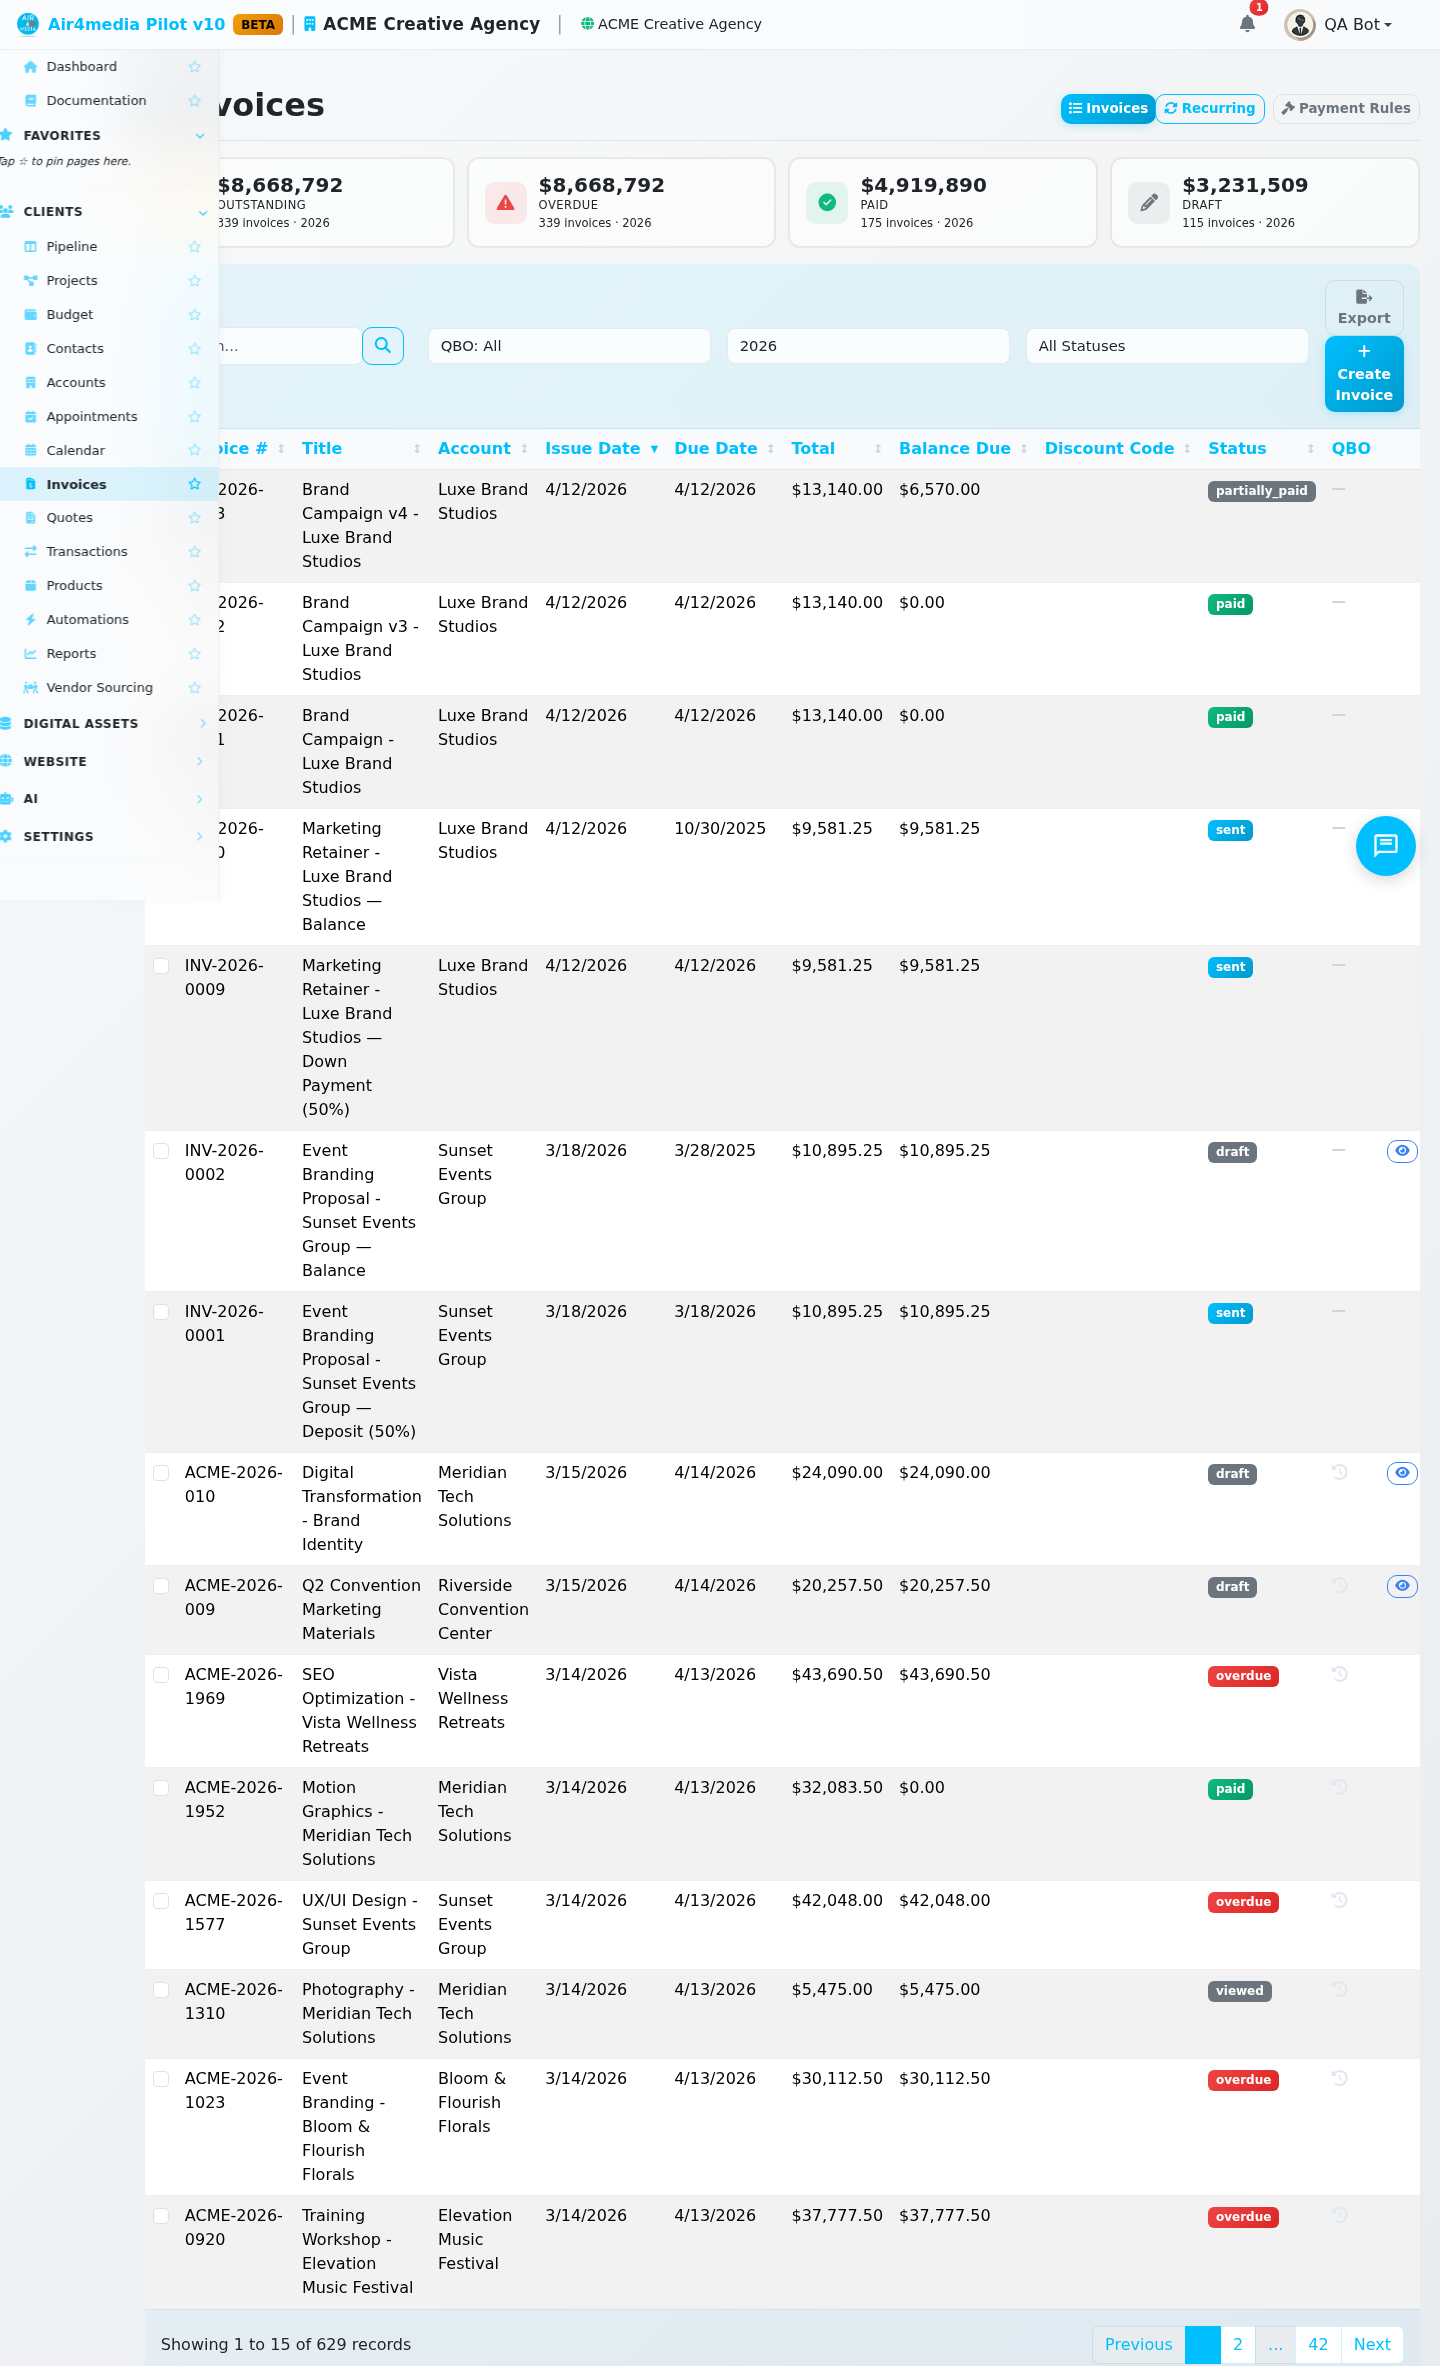
Task: Expand the Digital Assets sidebar section
Action: click(x=104, y=724)
